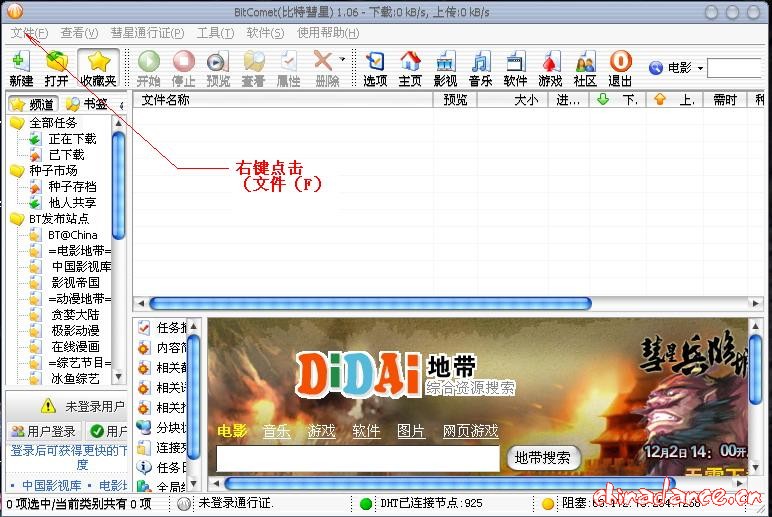Go to 主页 (Home) via the toolbar icon

click(410, 68)
